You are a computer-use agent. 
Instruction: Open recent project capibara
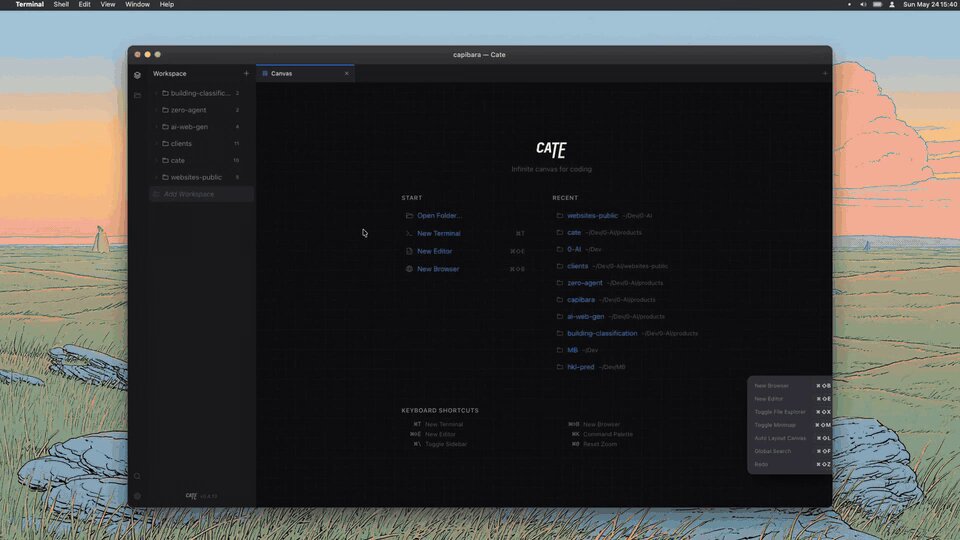tap(581, 300)
